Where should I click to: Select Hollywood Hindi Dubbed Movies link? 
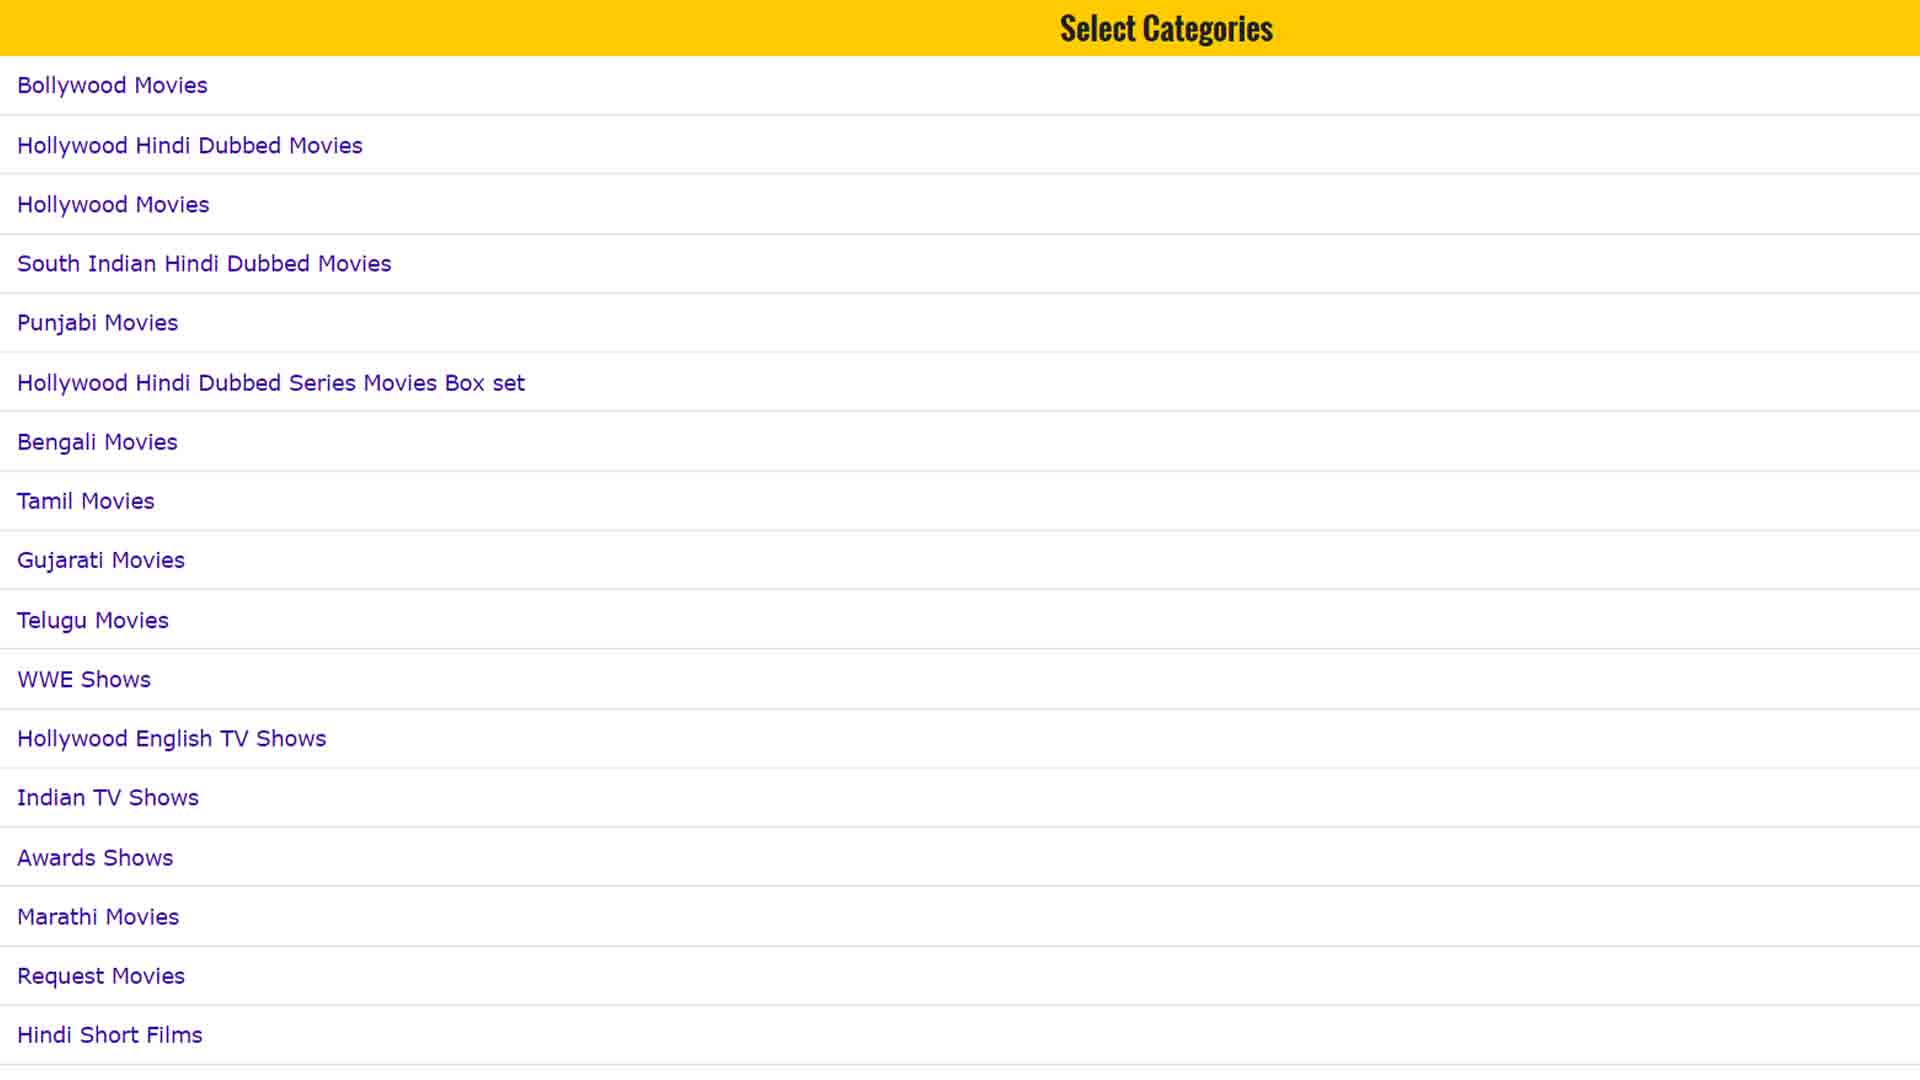tap(189, 146)
